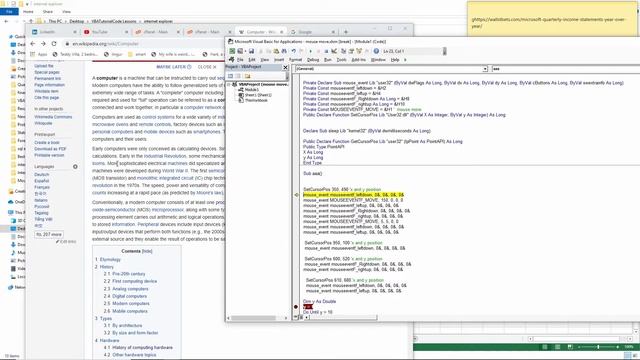The height and width of the screenshot is (360, 640).
Task: Open the Tools menu in VBA editor
Action: click(342, 60)
